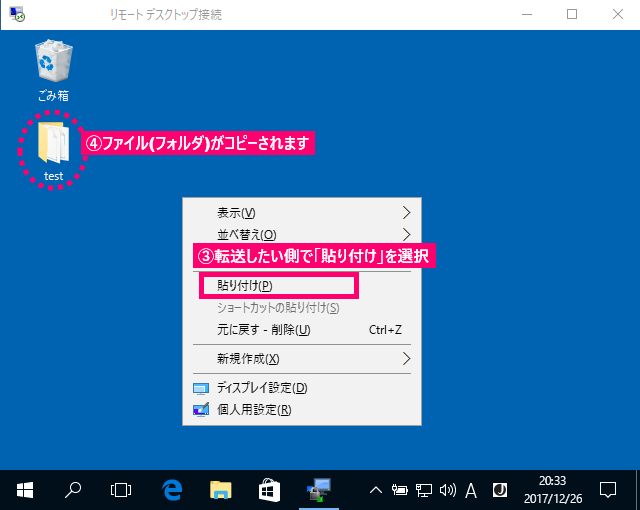Image resolution: width=640 pixels, height=510 pixels.
Task: Click the IME pad tray icon
Action: coord(500,490)
